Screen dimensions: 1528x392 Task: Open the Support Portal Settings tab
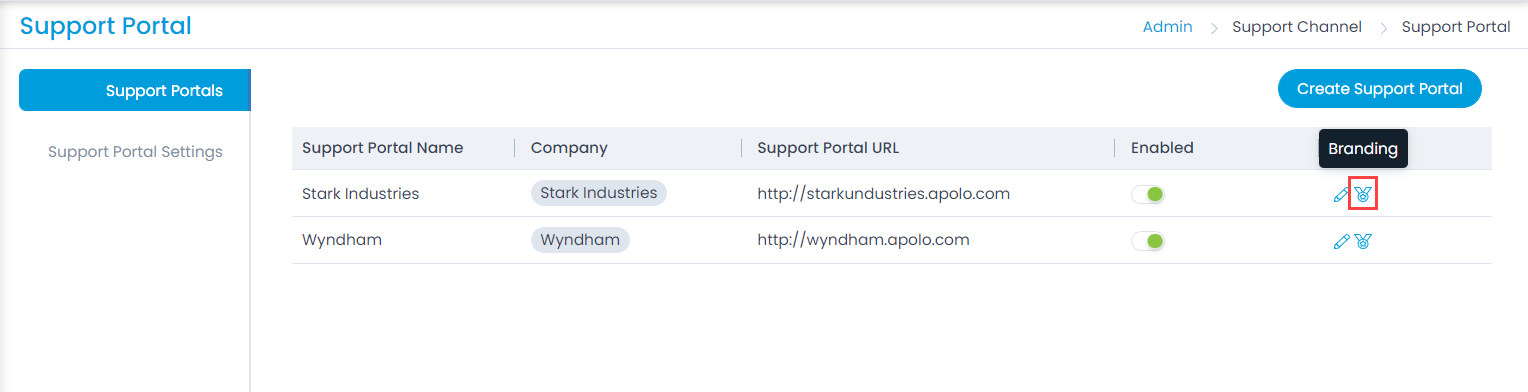tap(135, 152)
